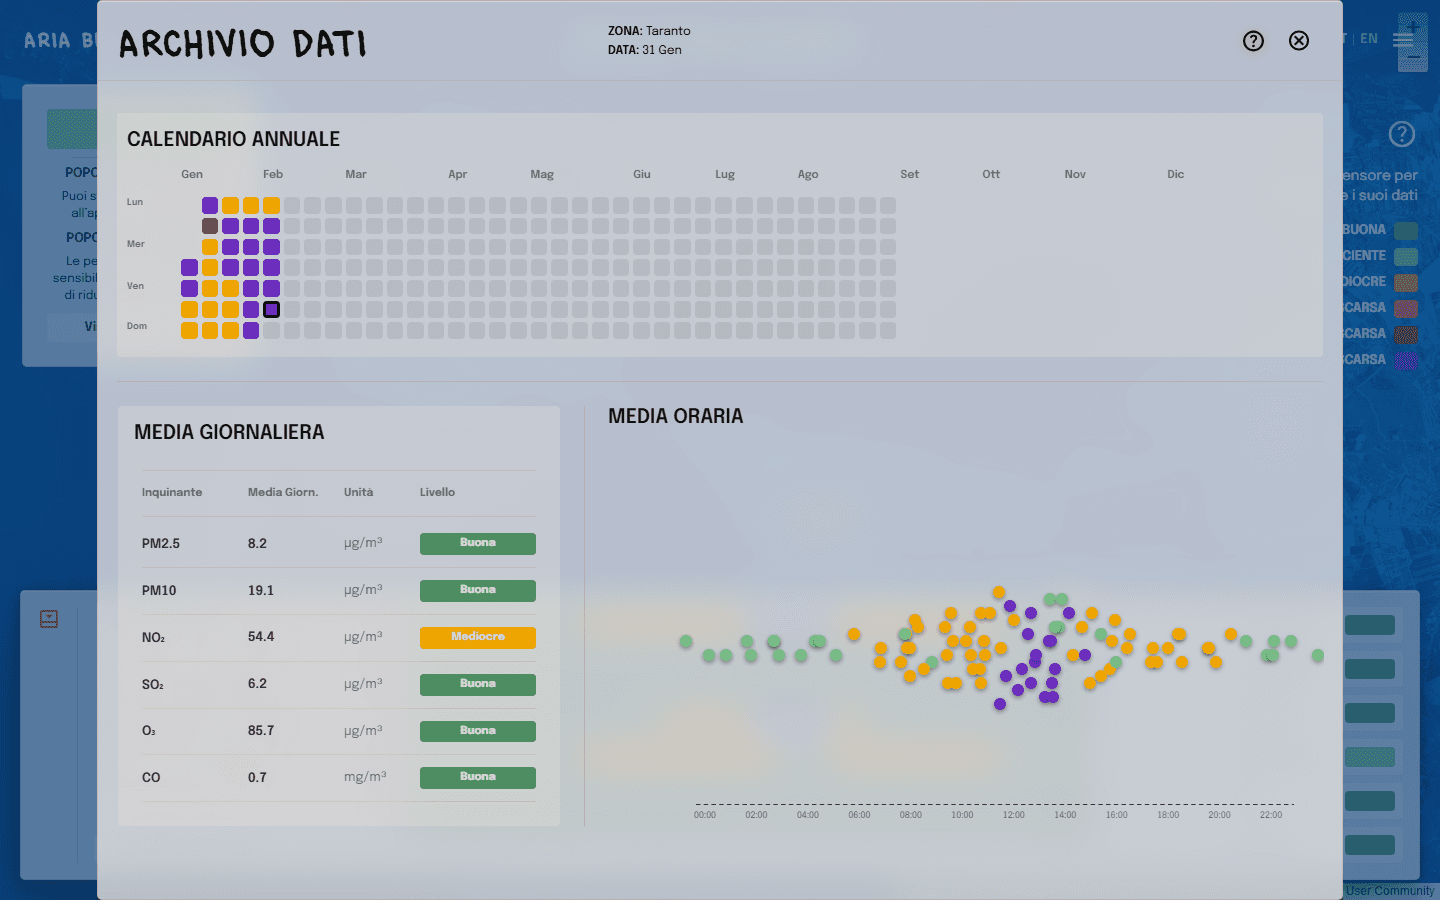
Task: Click the PM2.5 pollutant name
Action: 161,544
